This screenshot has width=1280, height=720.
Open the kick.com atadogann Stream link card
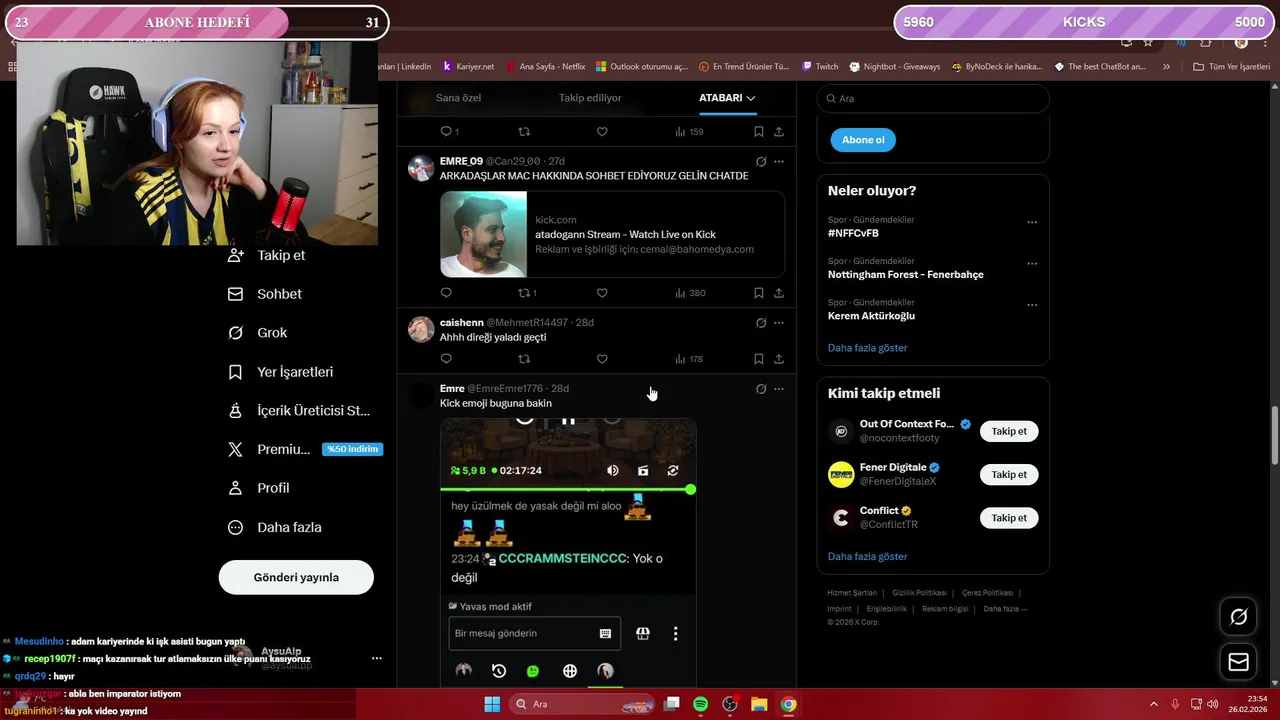coord(612,234)
